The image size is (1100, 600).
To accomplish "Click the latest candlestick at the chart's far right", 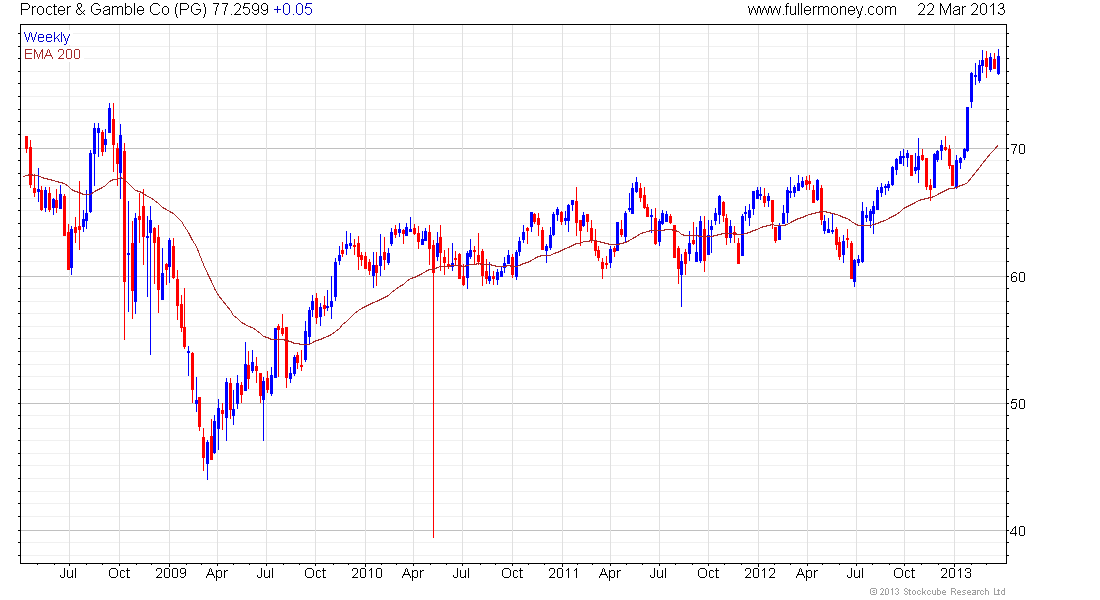I will coord(998,62).
